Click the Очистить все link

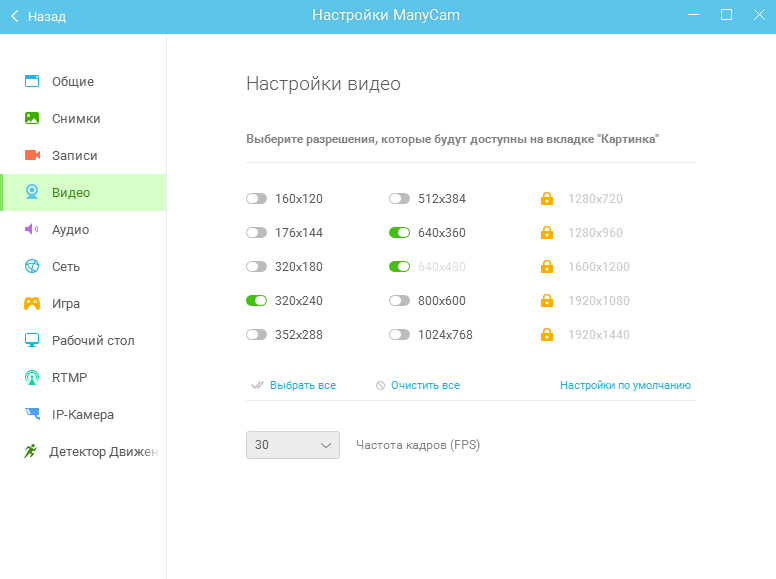point(425,385)
